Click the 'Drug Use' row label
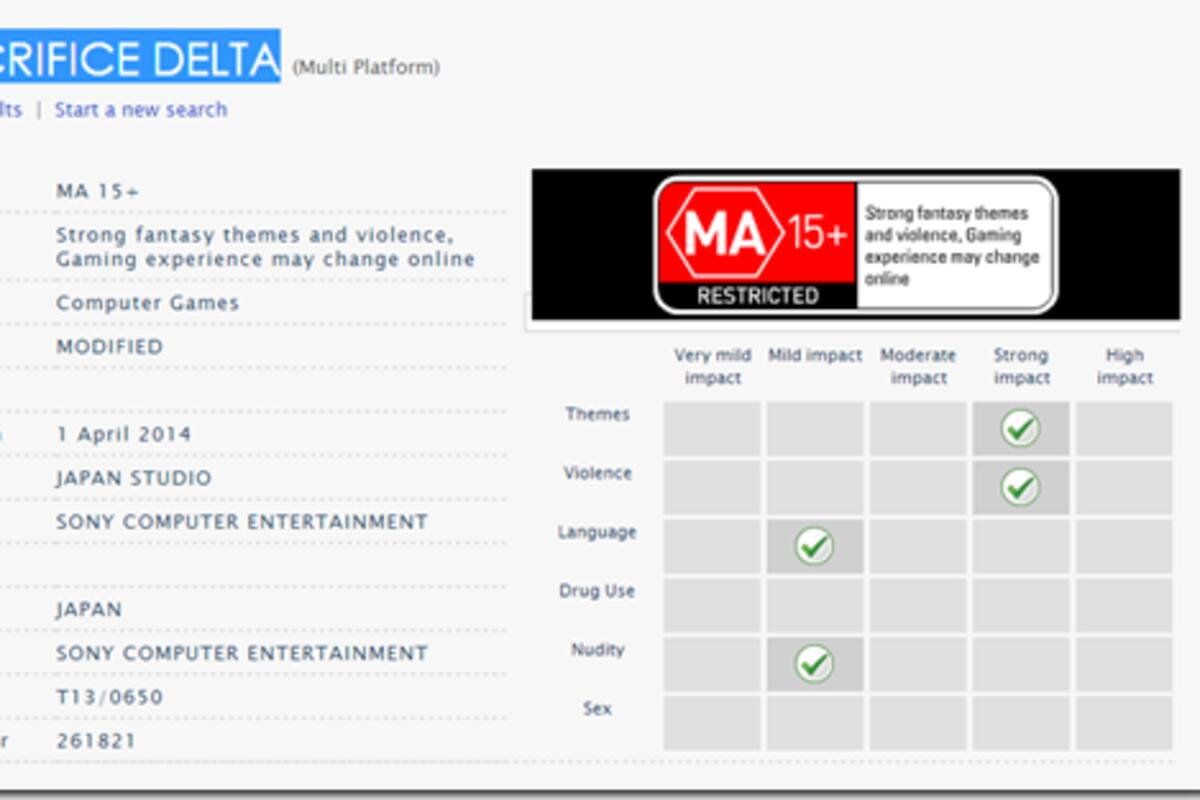 pyautogui.click(x=597, y=591)
